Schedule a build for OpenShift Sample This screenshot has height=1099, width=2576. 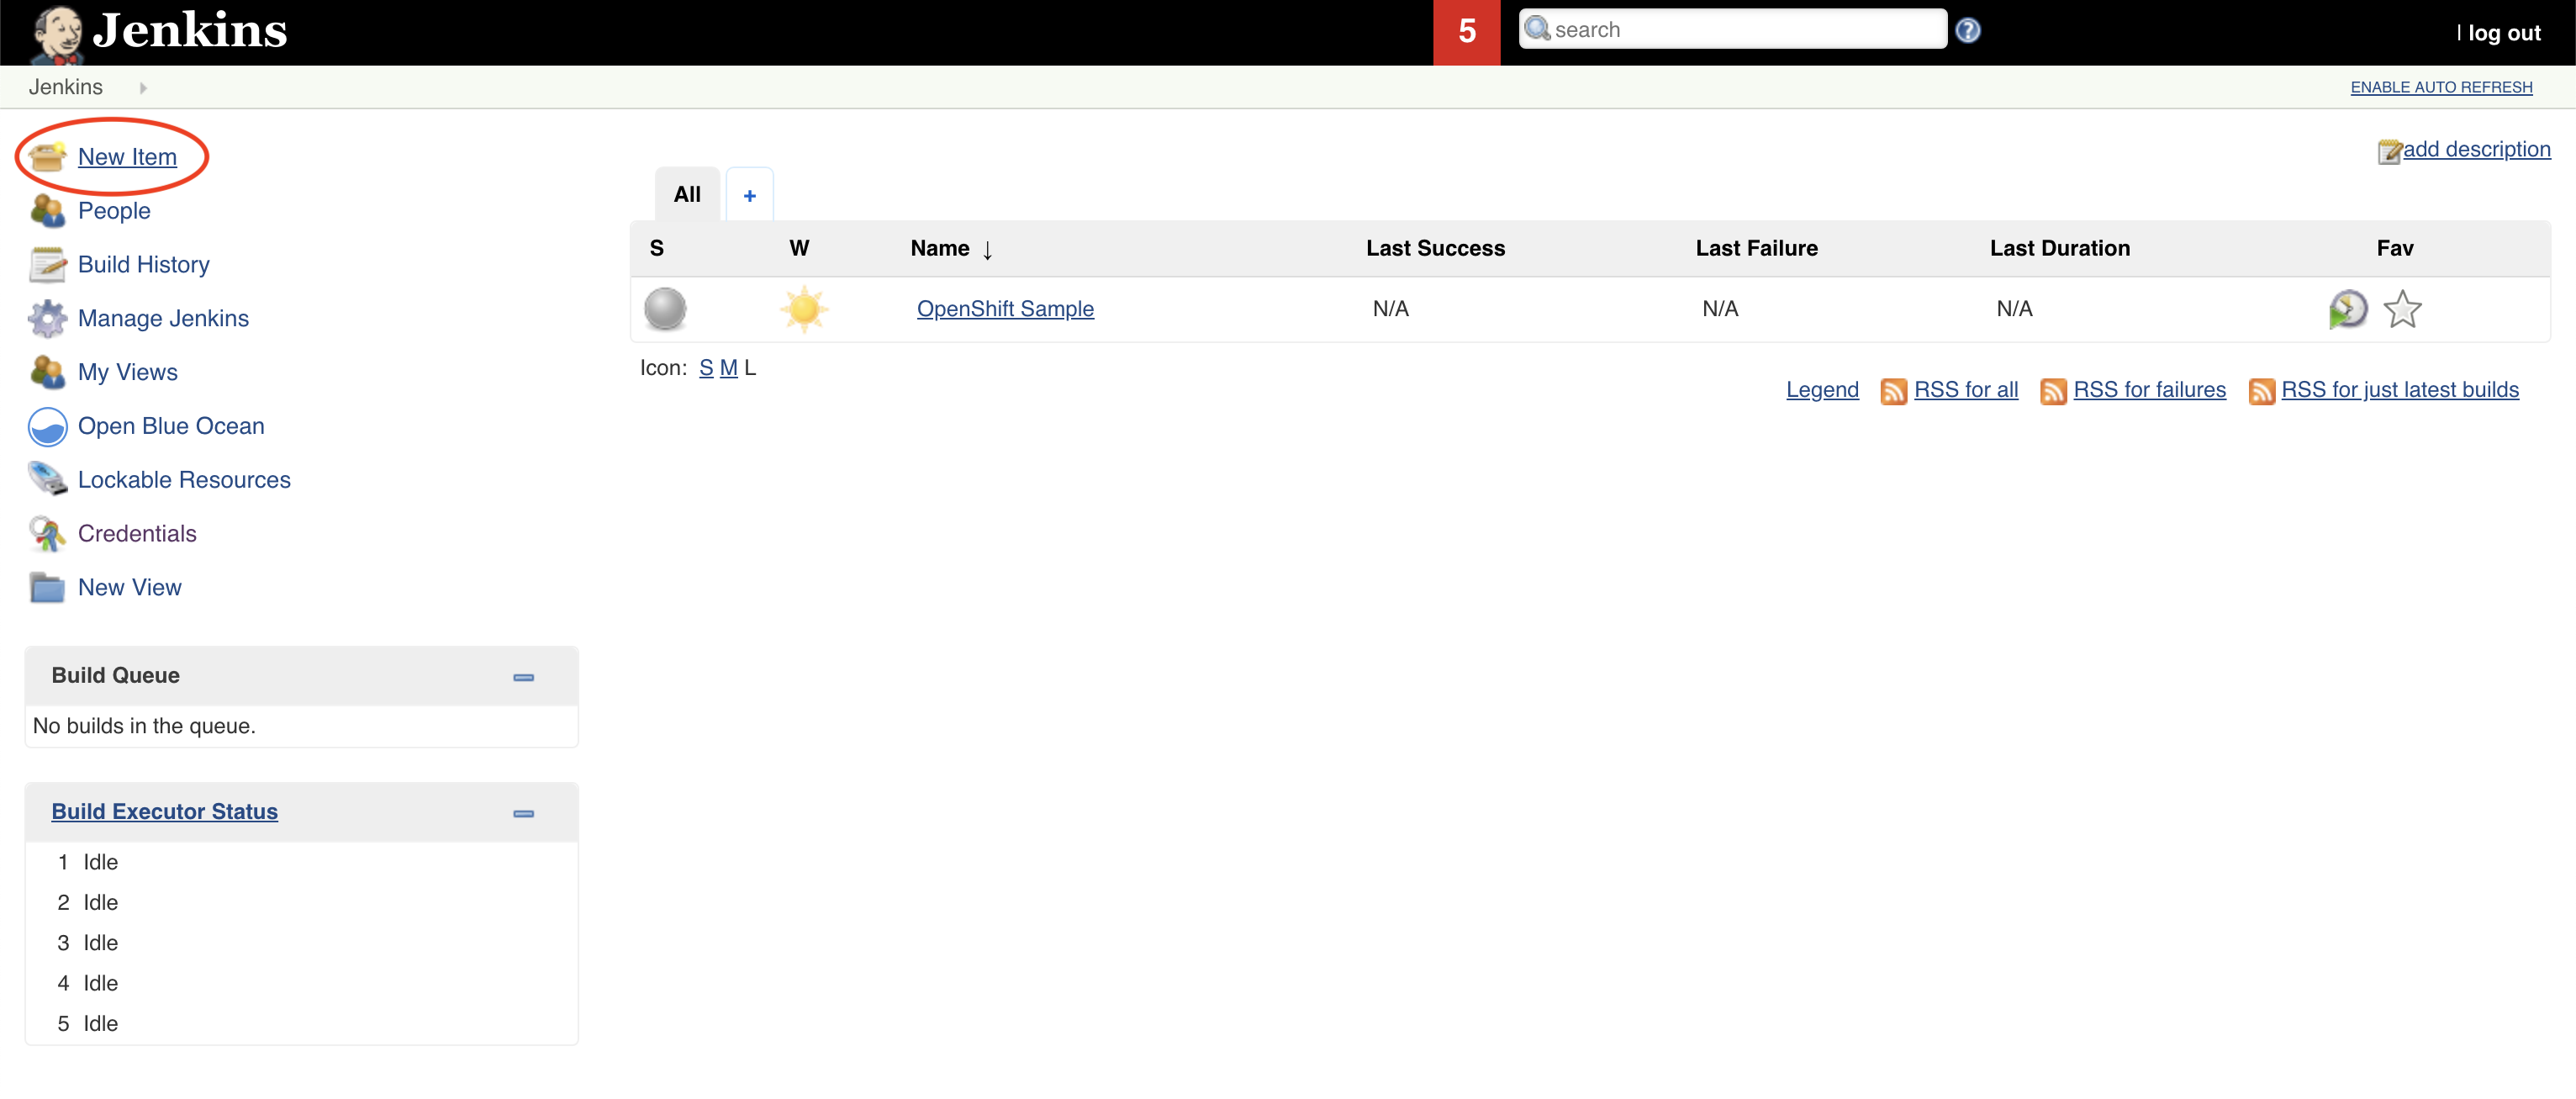2347,309
